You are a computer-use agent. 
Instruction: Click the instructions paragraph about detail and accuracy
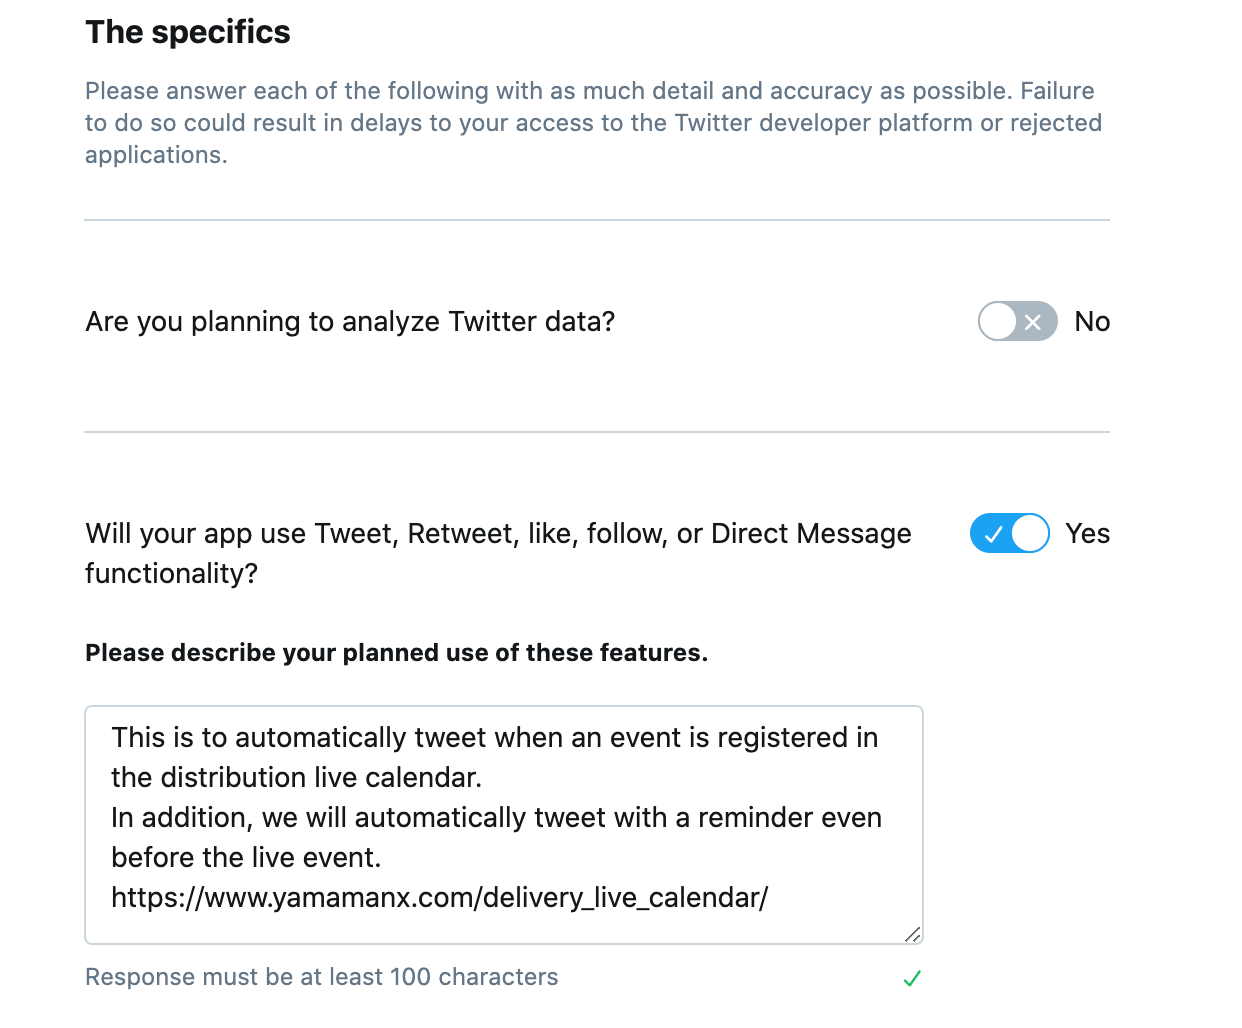pyautogui.click(x=594, y=123)
